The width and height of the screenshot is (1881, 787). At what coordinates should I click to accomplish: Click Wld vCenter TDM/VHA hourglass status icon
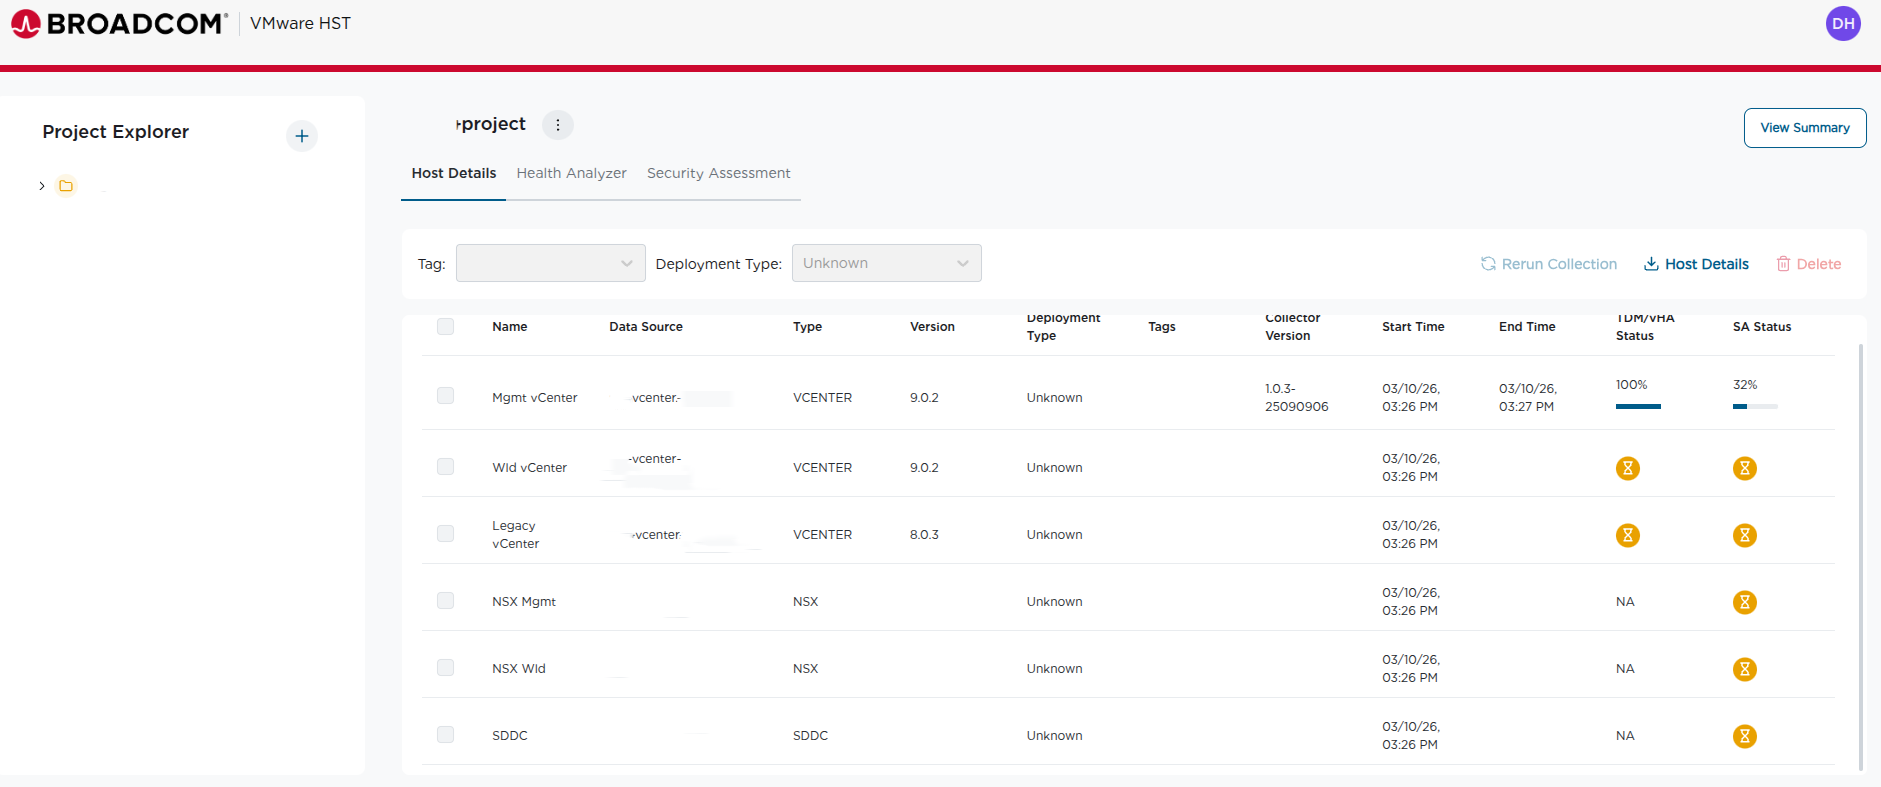pos(1627,468)
